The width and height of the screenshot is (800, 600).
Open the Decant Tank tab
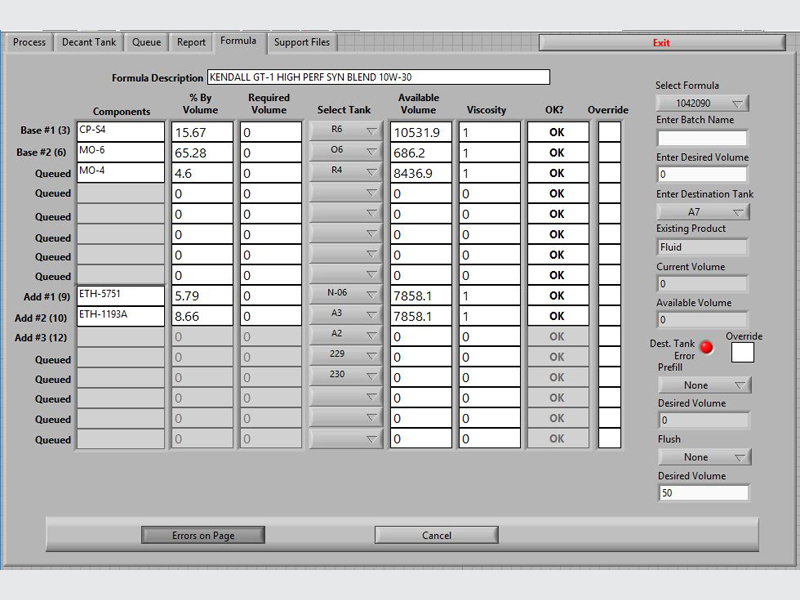89,42
